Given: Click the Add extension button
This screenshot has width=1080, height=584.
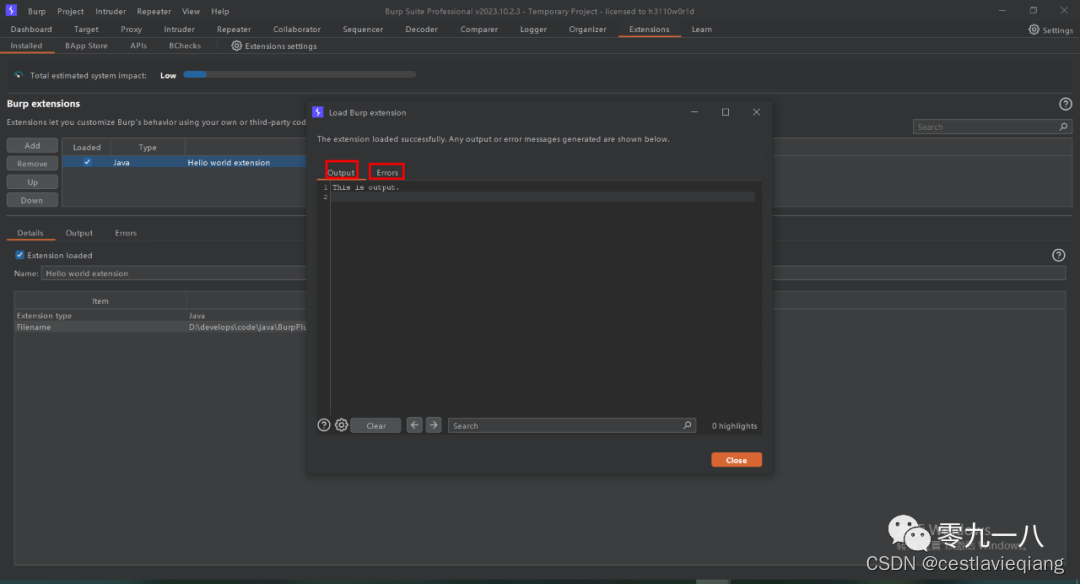Looking at the screenshot, I should click(x=32, y=145).
